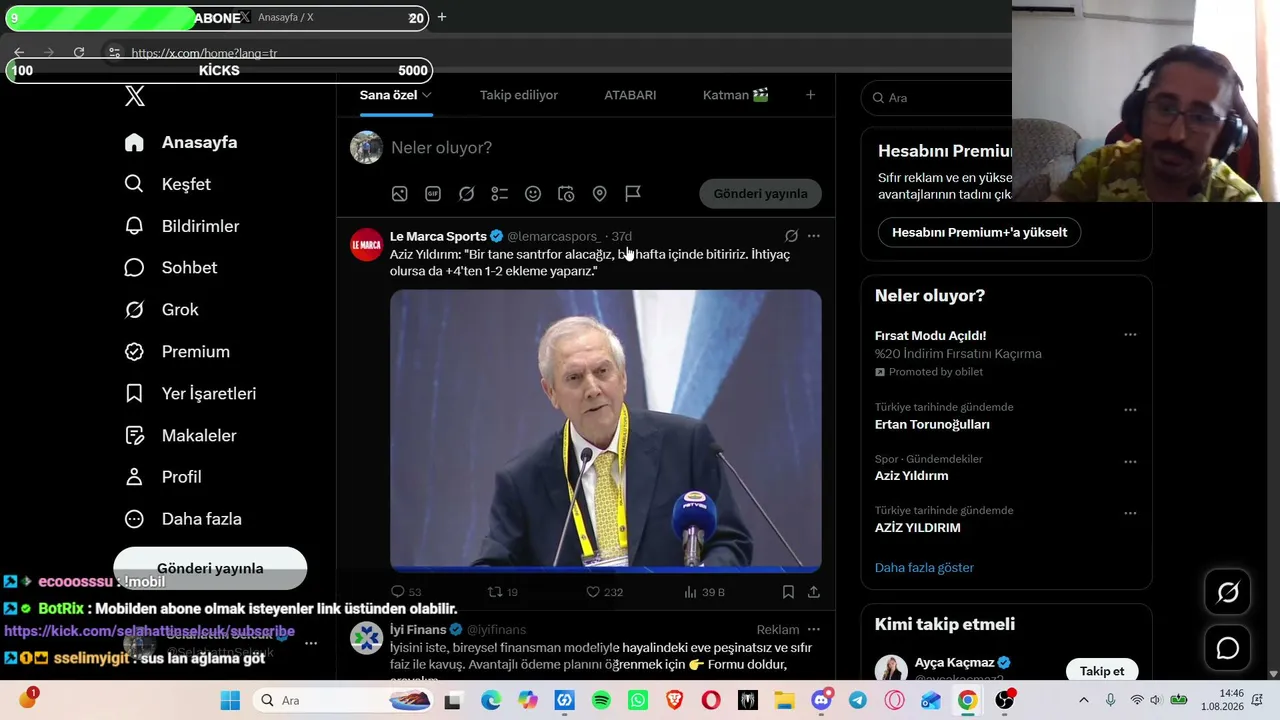
Task: Open the emoji picker in the composer
Action: (x=533, y=194)
